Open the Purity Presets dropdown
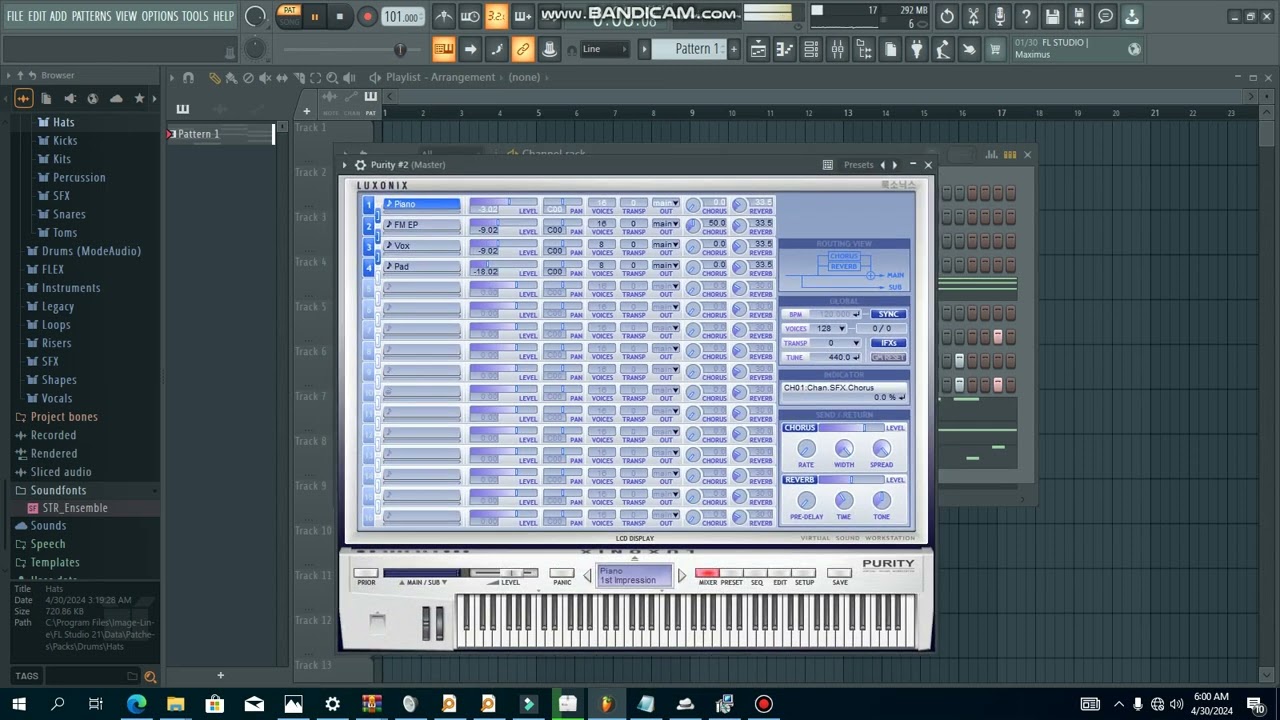 (x=858, y=165)
